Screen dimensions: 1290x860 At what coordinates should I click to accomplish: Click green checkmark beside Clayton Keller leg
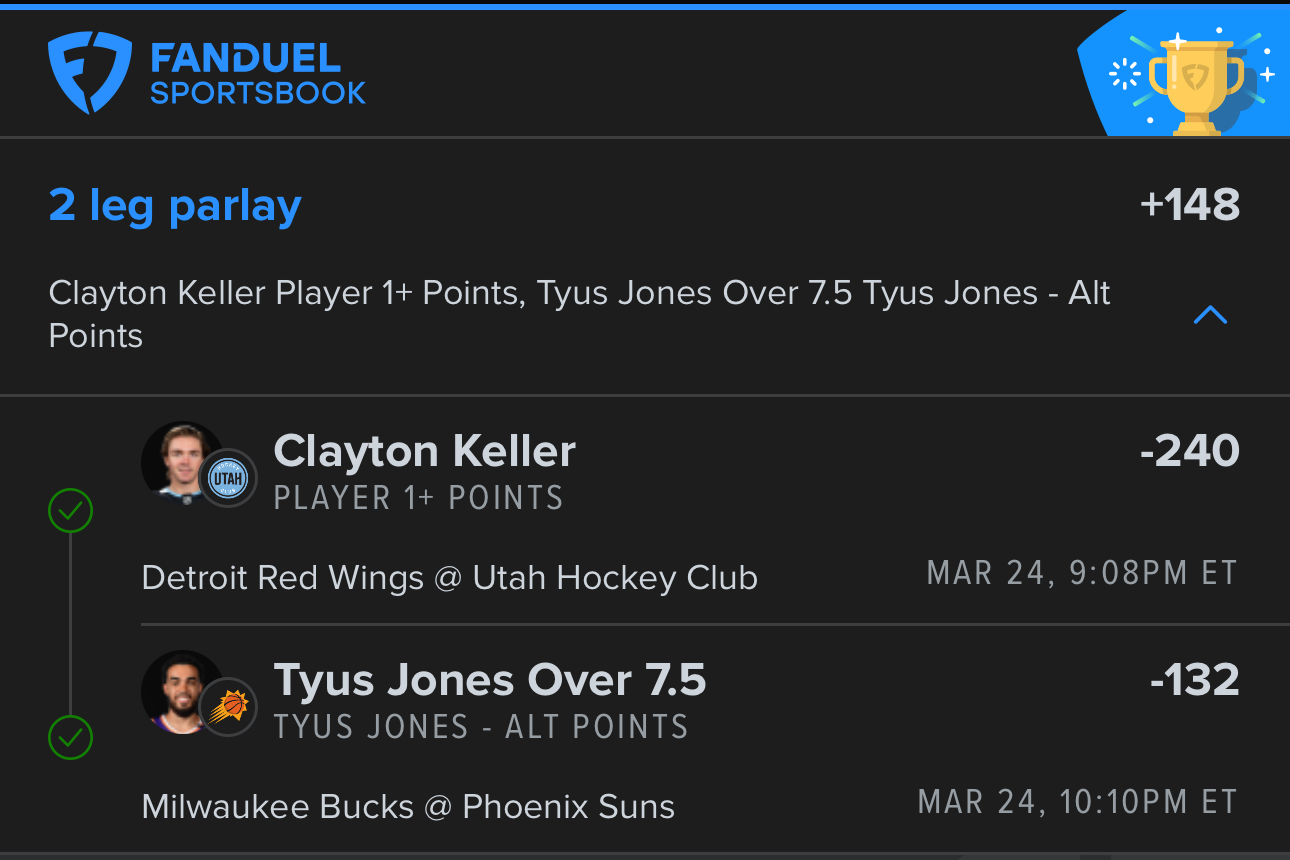click(x=71, y=511)
